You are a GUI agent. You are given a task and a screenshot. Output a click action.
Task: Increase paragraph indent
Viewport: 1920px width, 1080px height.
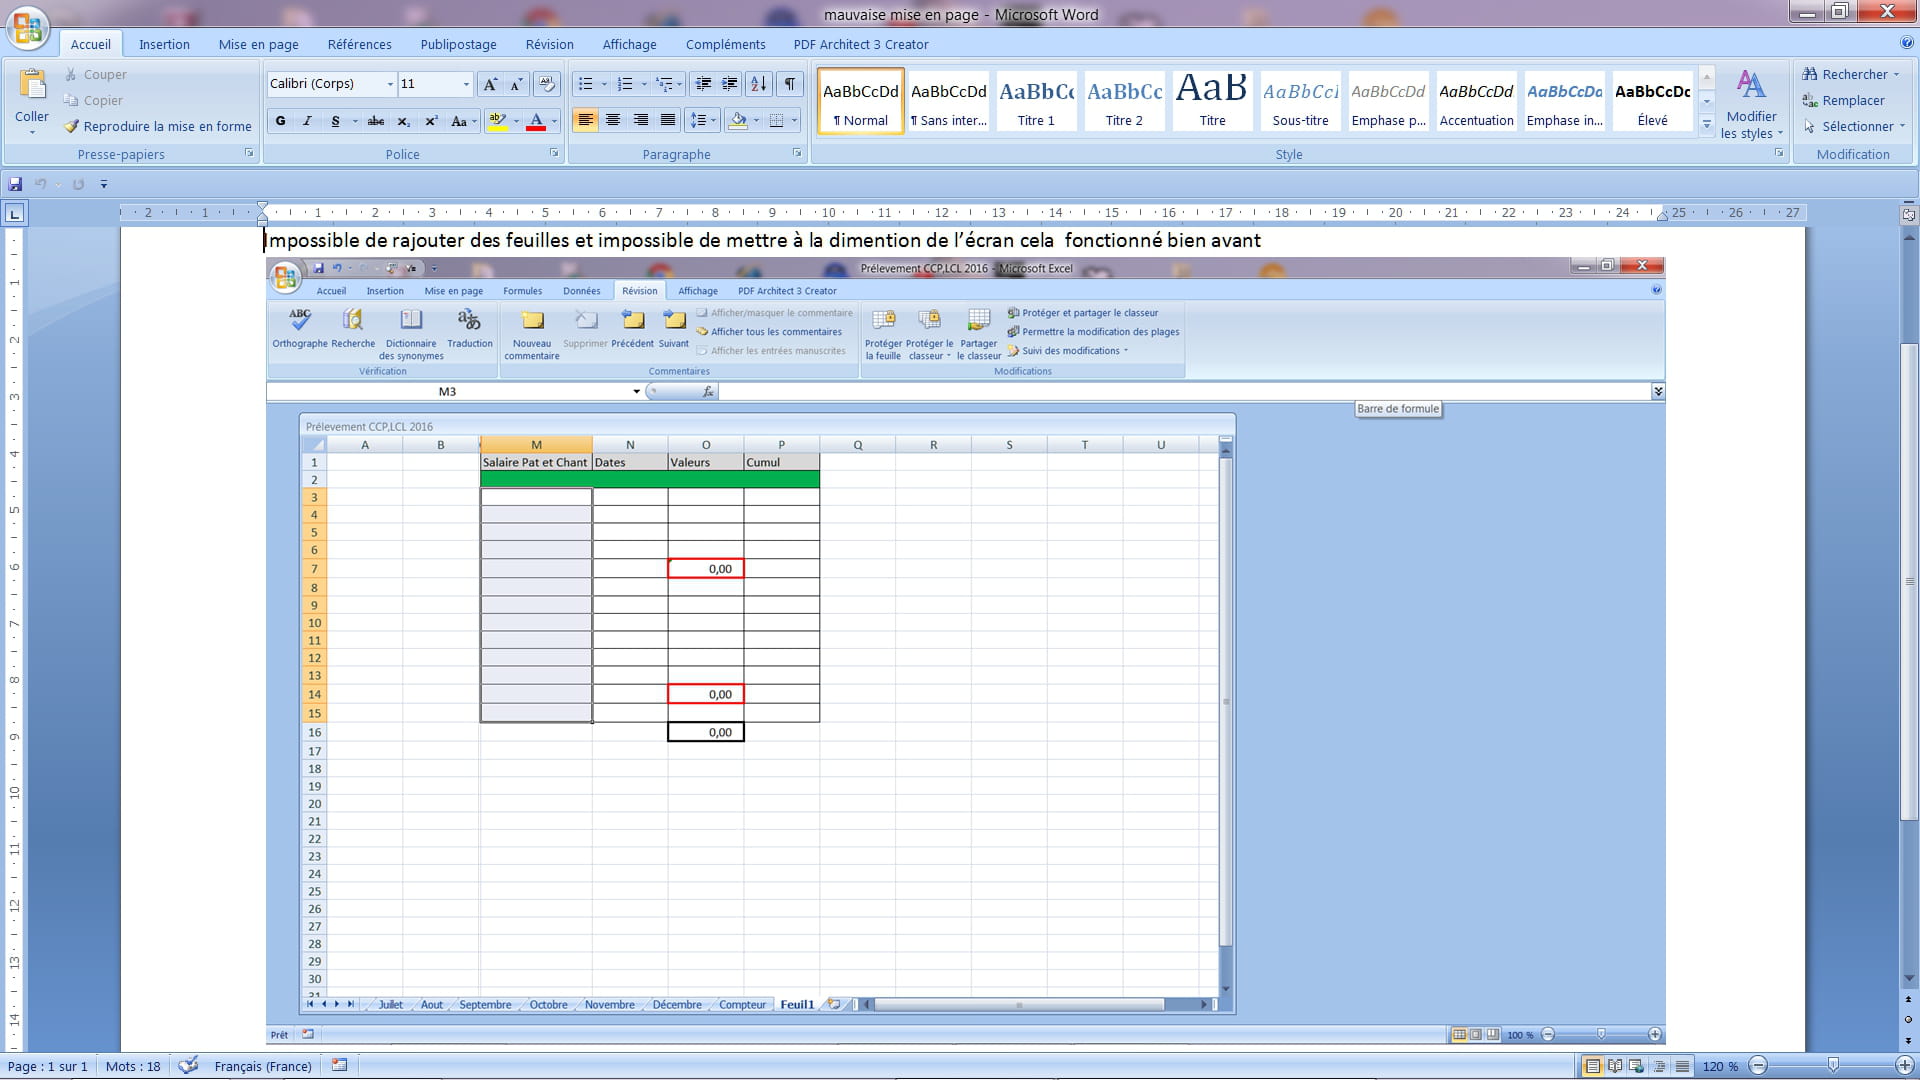730,84
